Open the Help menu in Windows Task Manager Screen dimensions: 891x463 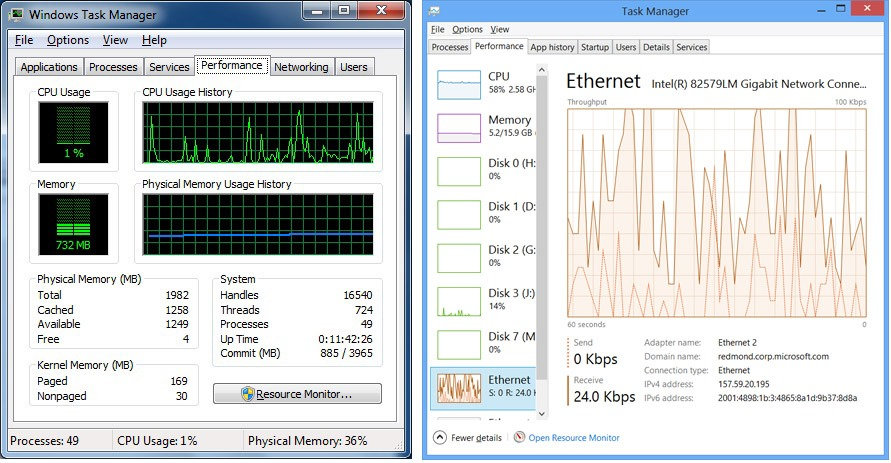coord(154,40)
